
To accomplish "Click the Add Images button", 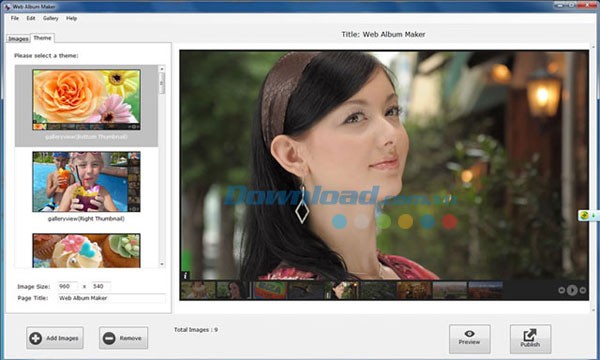I will pyautogui.click(x=55, y=338).
